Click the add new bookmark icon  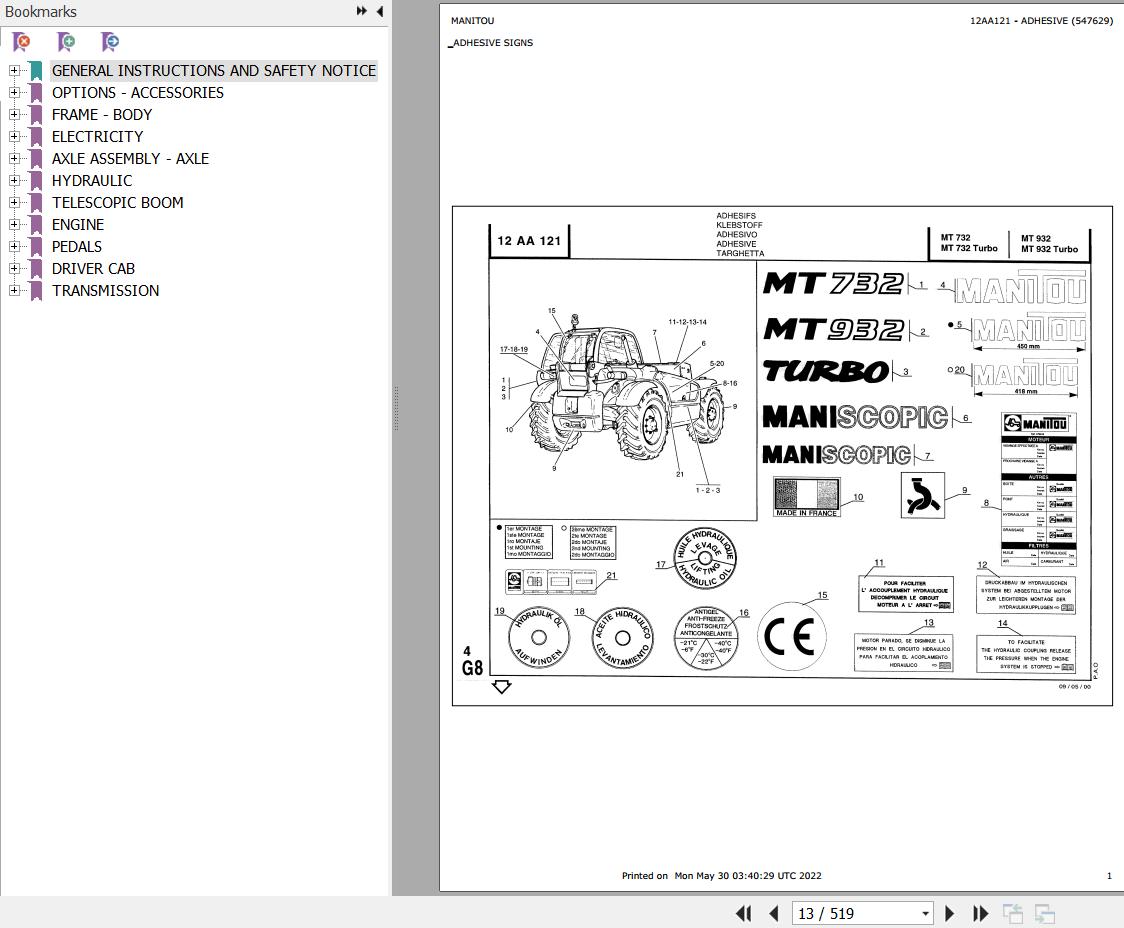tap(66, 42)
